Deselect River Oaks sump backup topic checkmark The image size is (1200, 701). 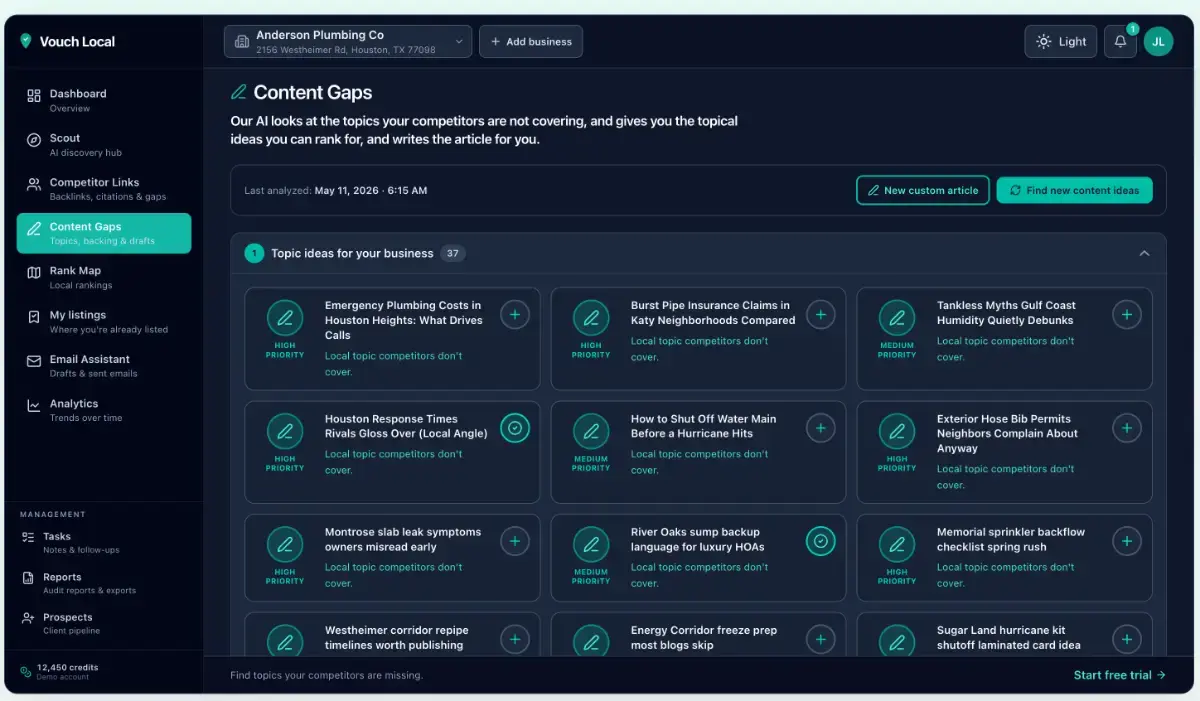point(821,541)
